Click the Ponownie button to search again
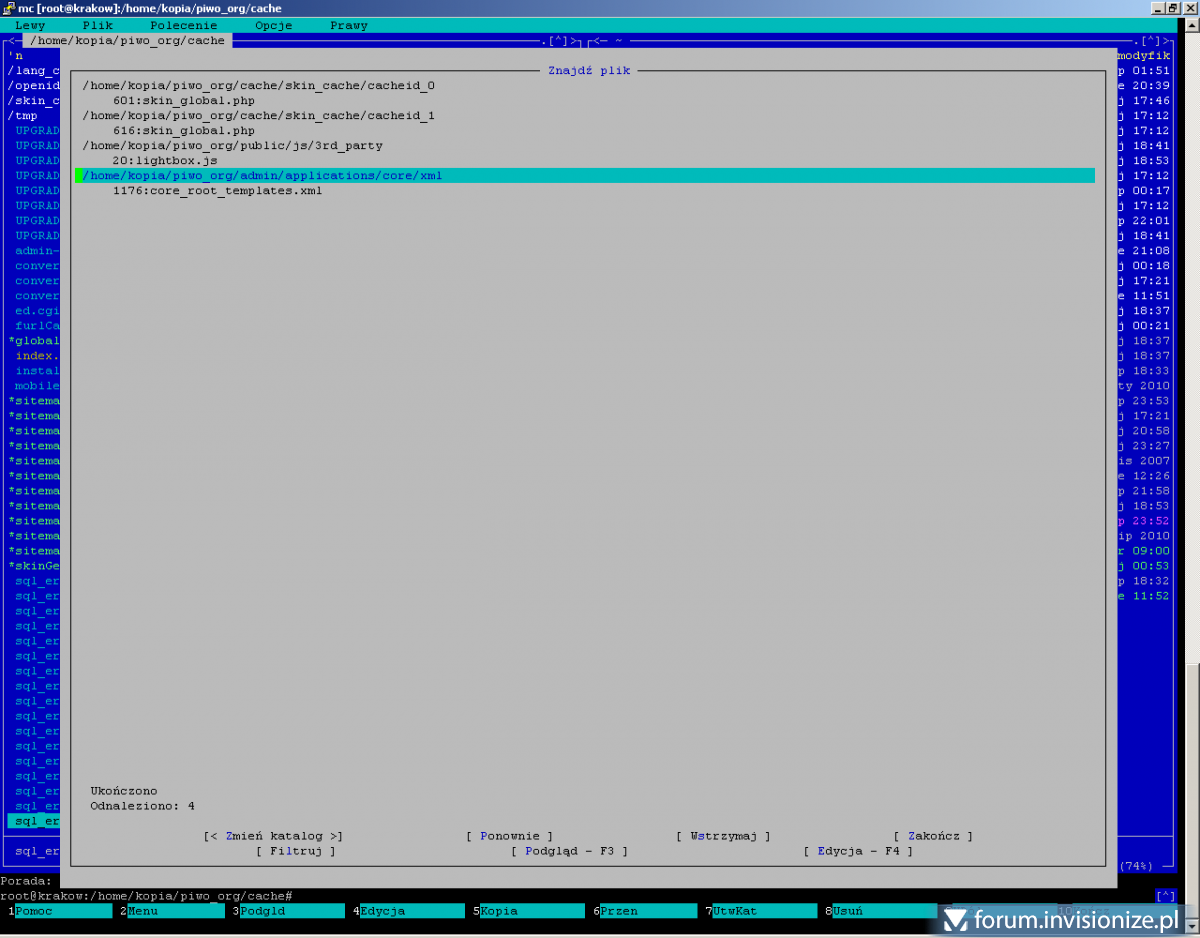This screenshot has width=1200, height=938. (509, 836)
